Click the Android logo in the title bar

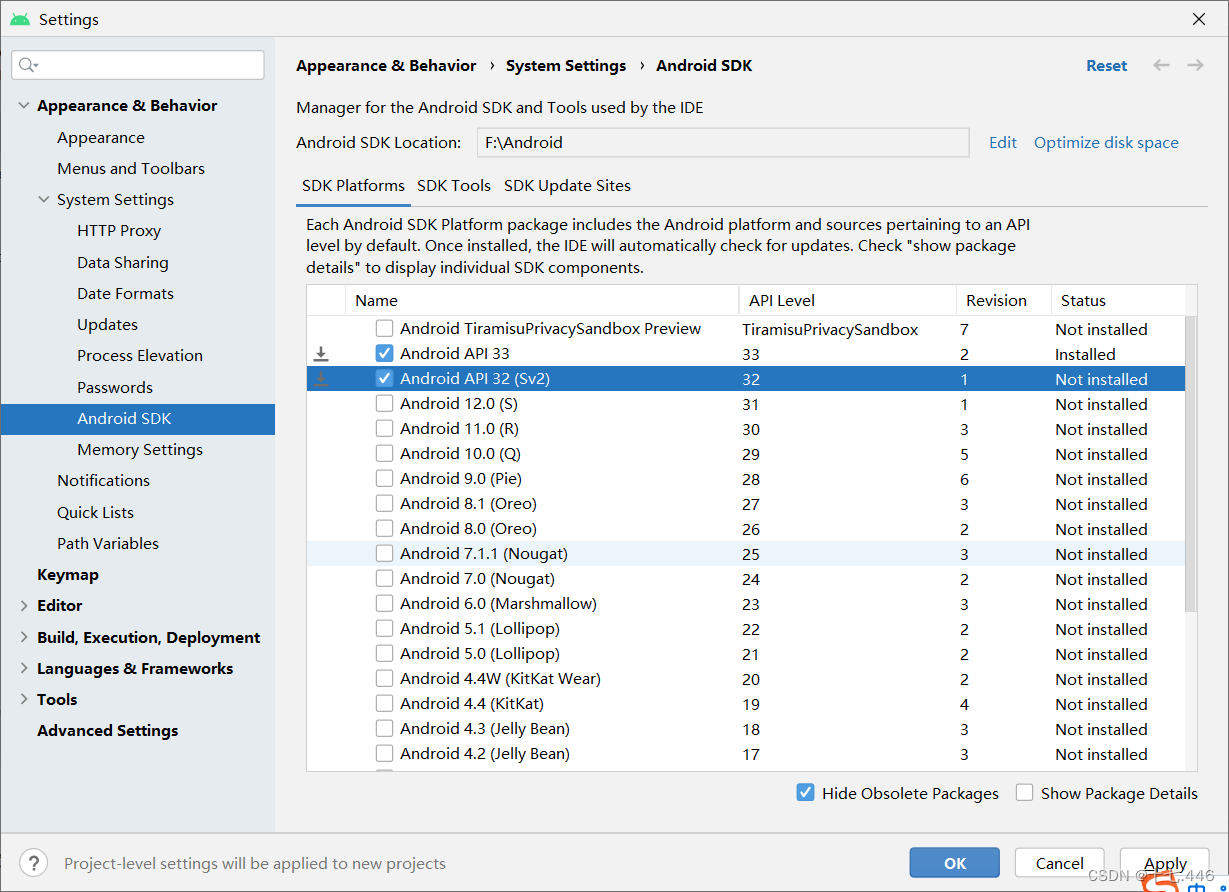pyautogui.click(x=19, y=18)
